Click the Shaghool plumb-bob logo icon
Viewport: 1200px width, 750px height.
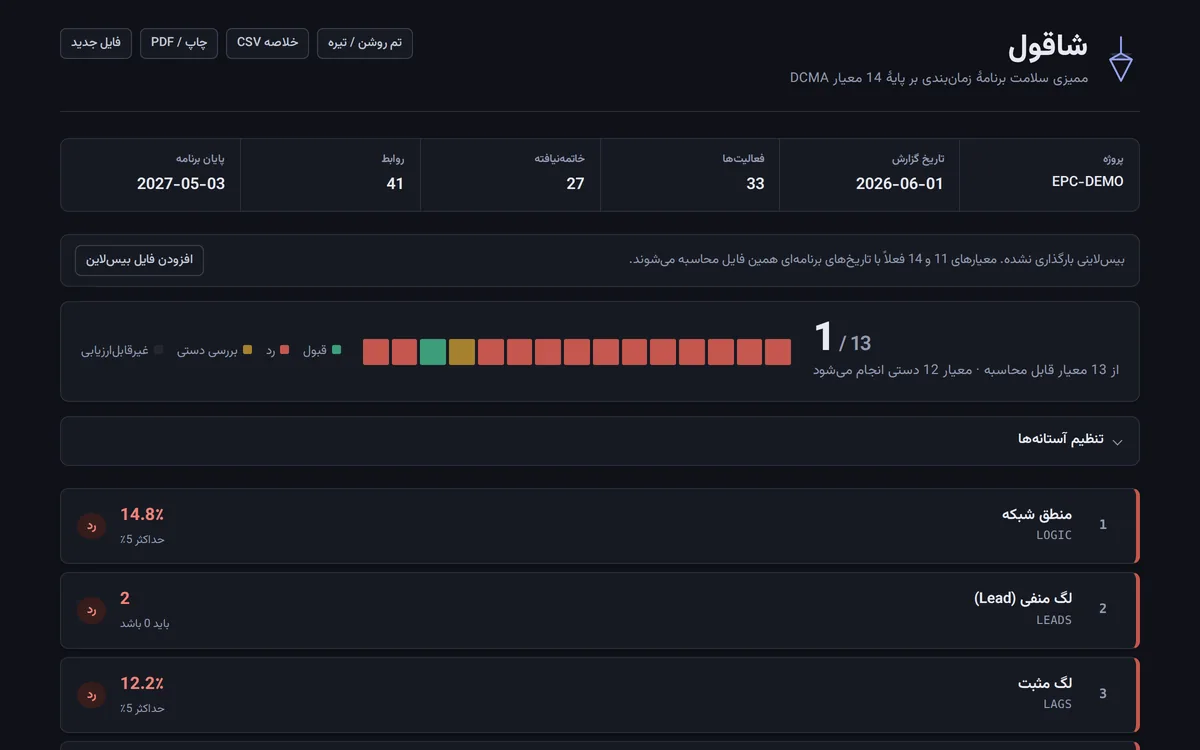coord(1121,59)
